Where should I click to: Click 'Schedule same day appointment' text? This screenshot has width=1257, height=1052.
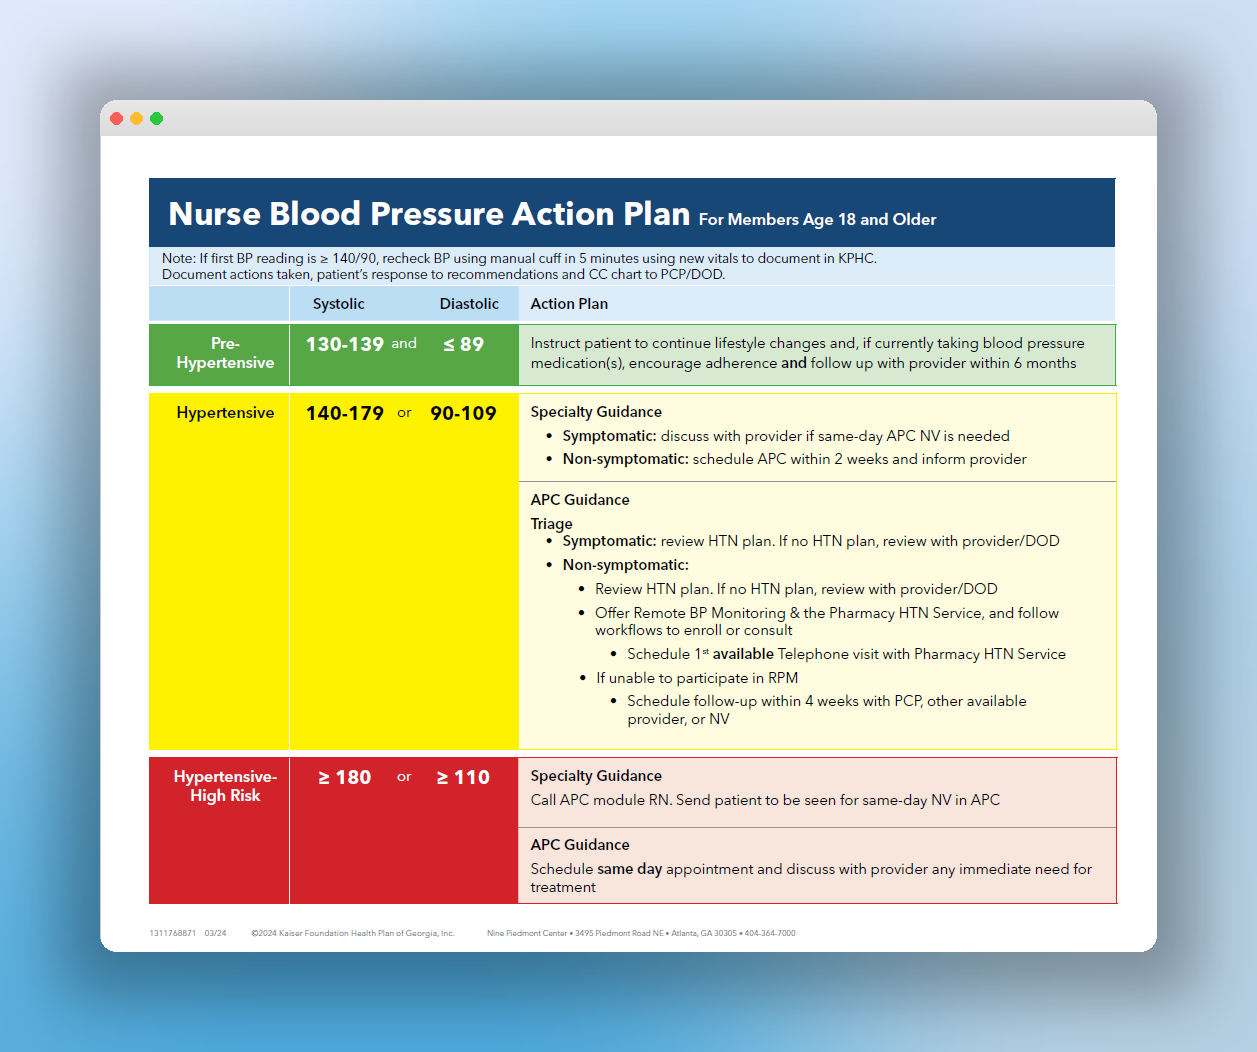[811, 878]
